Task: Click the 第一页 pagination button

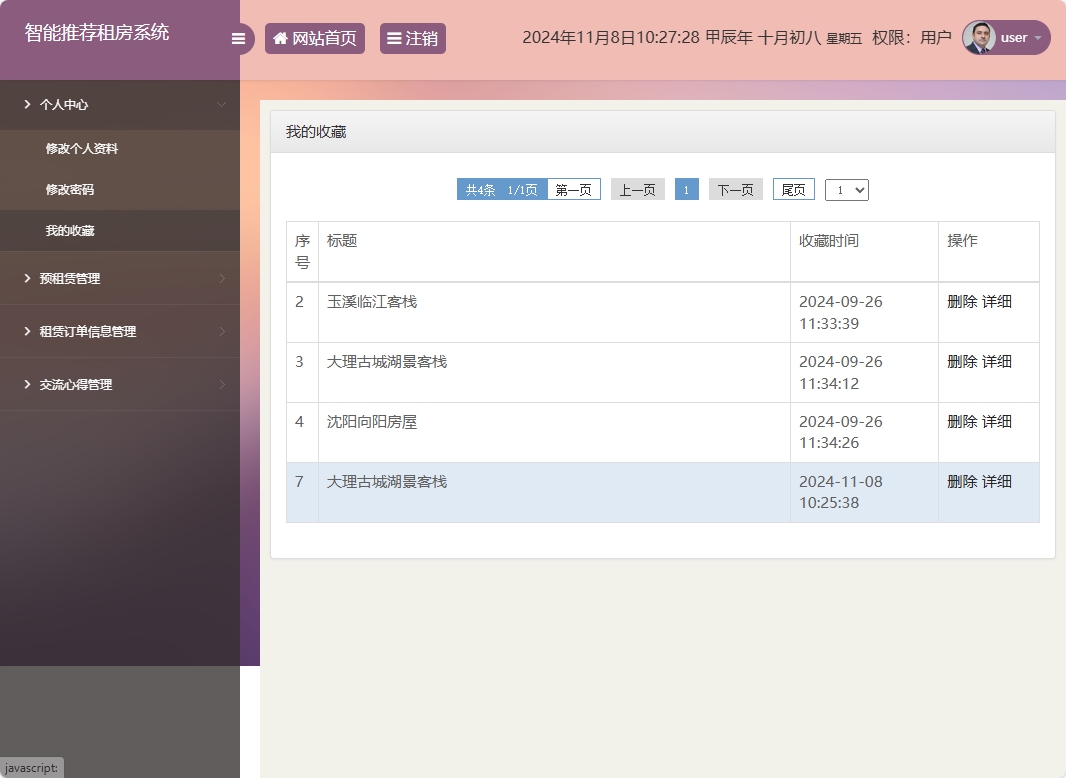Action: tap(573, 189)
